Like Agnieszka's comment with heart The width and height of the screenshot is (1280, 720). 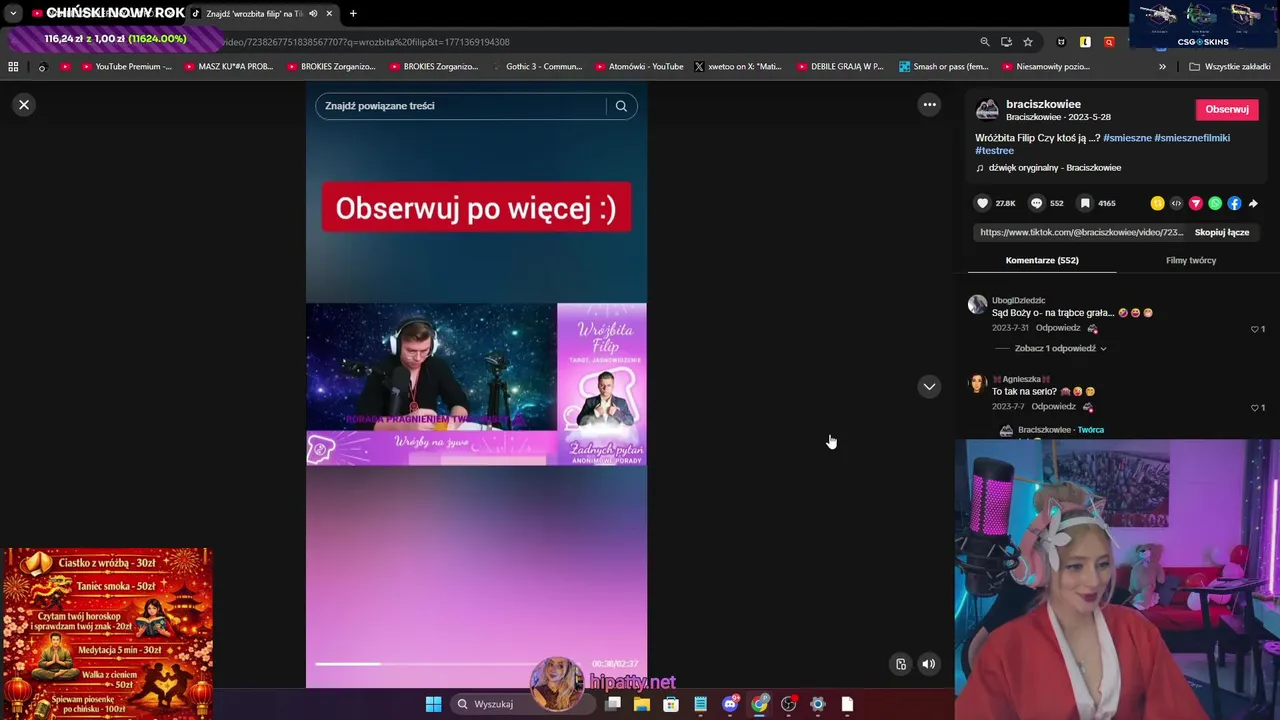pos(1255,408)
